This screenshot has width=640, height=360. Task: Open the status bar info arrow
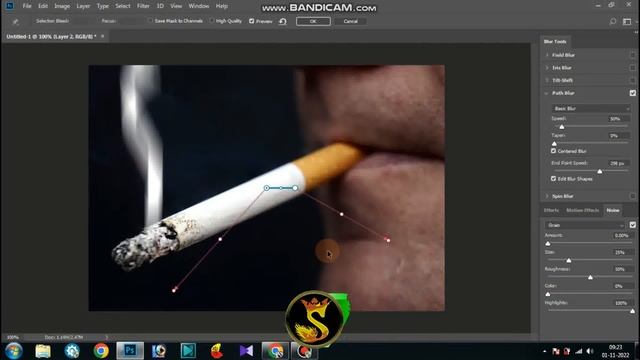tap(107, 337)
